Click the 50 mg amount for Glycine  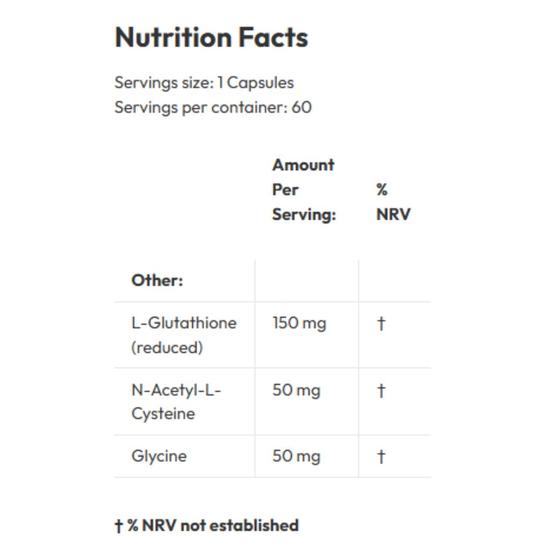296,456
